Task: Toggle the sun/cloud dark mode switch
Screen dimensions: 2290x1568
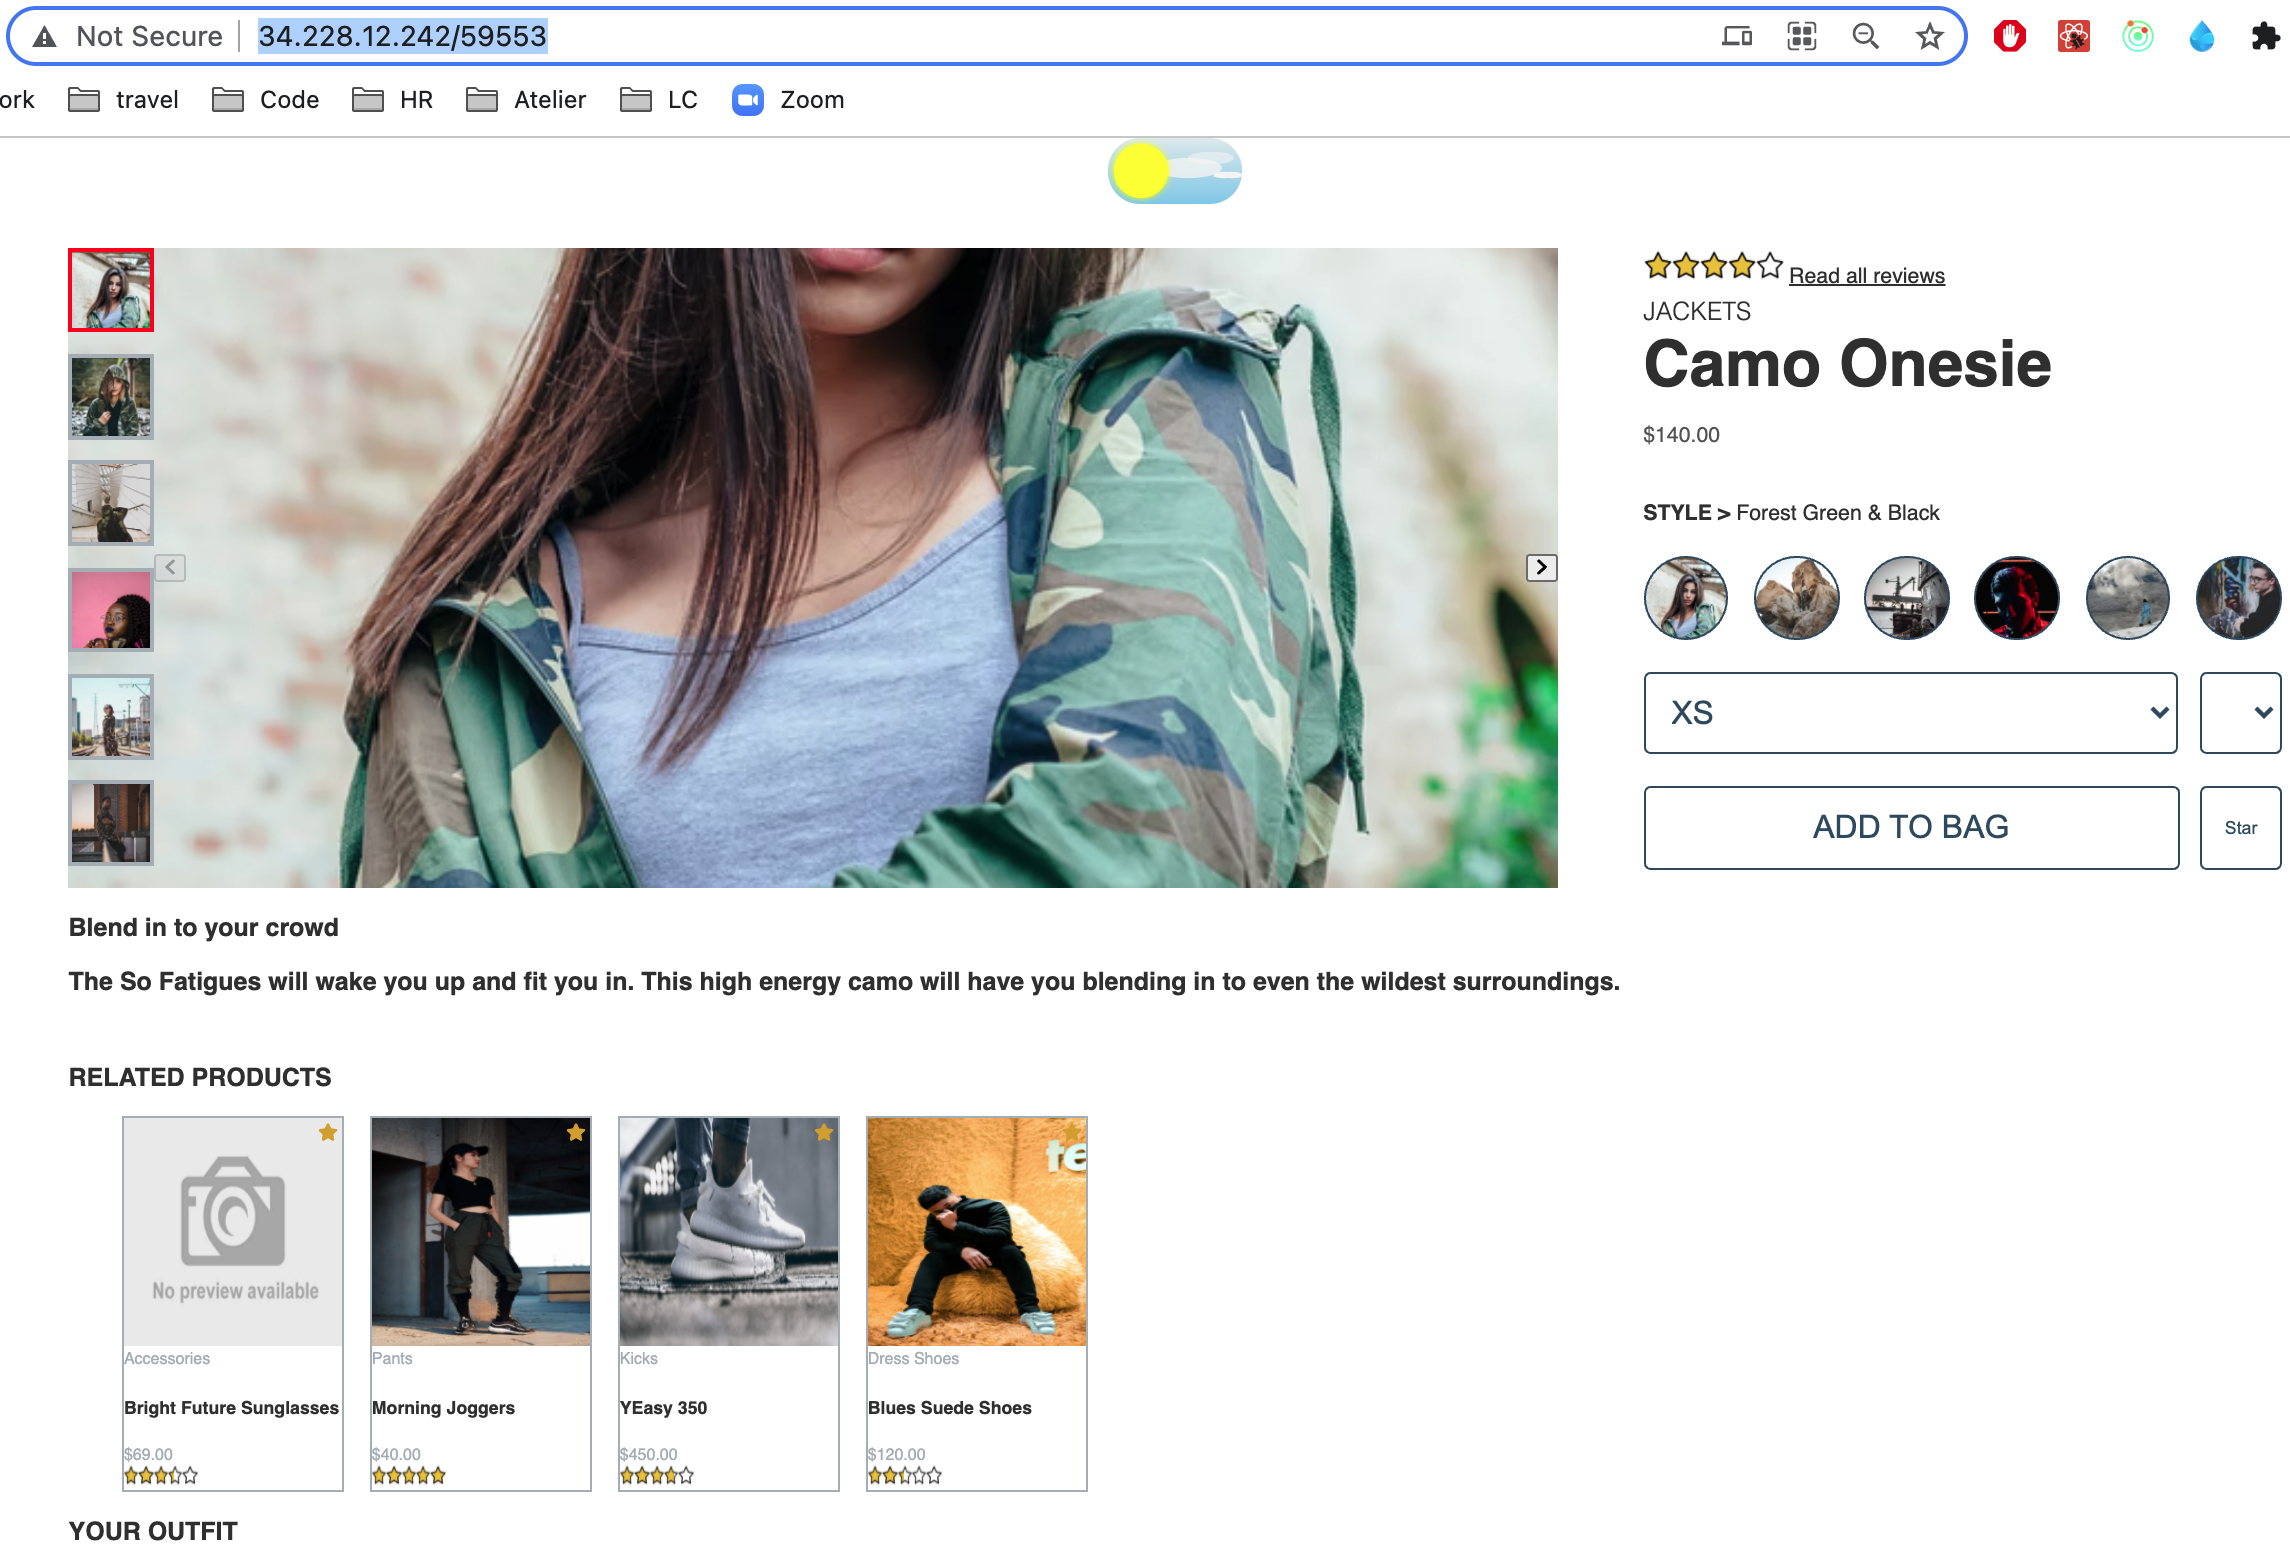Action: click(x=1174, y=171)
